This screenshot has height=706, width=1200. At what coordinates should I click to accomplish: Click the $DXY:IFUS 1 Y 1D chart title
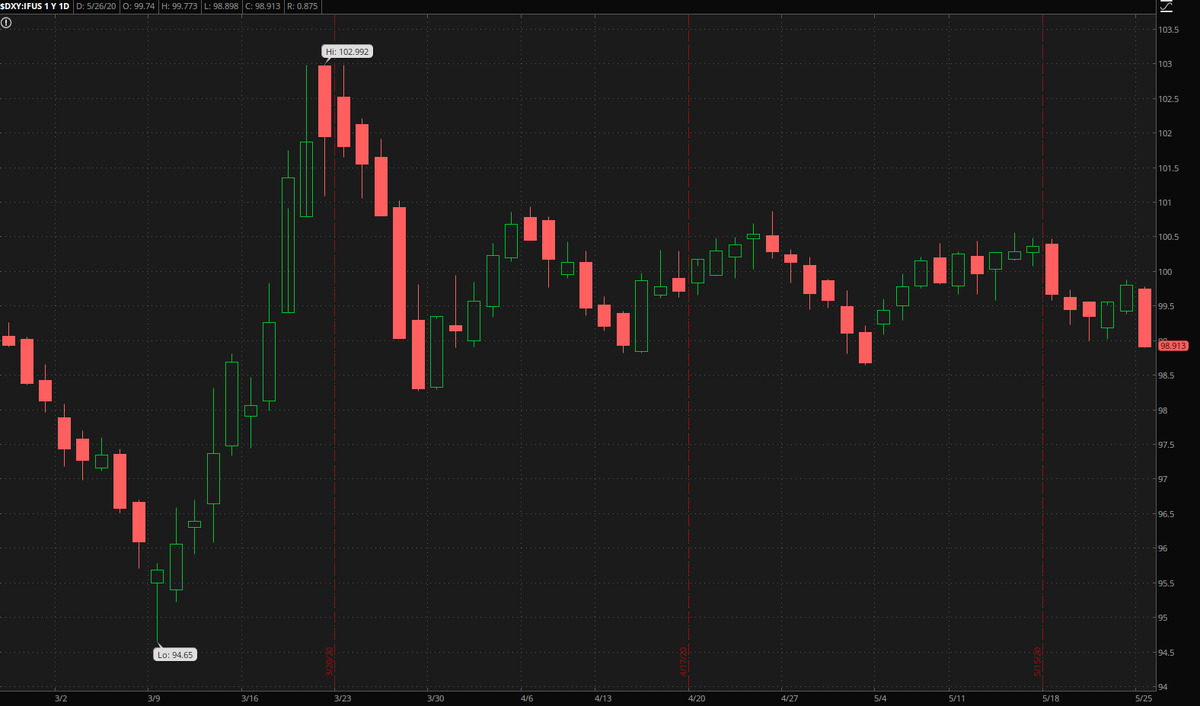coord(36,7)
